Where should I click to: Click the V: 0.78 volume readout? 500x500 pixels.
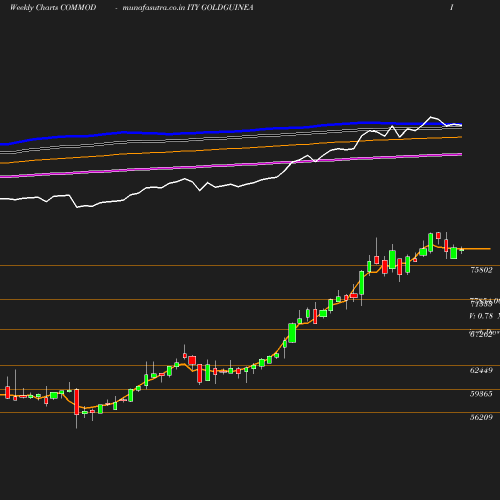481,316
